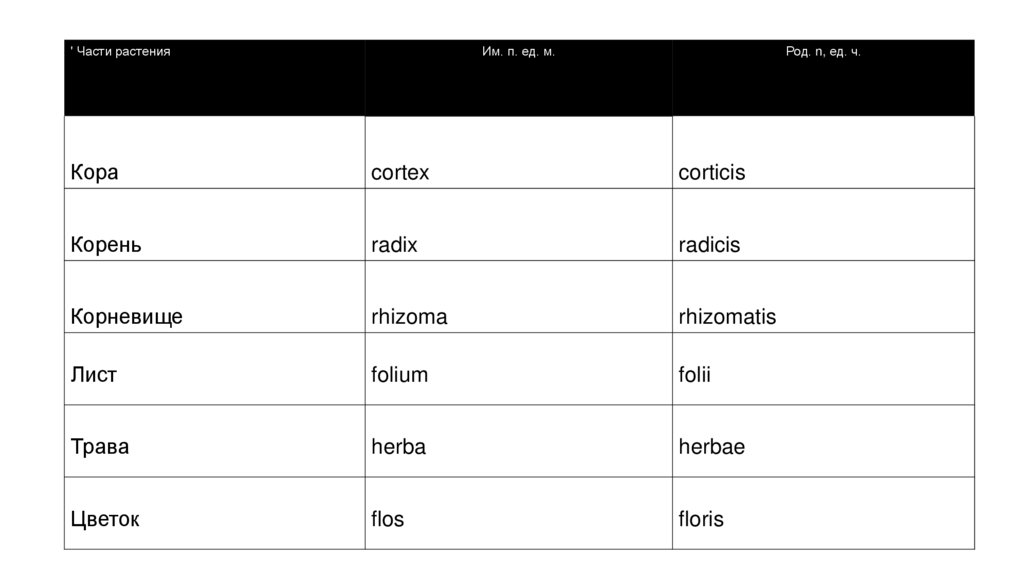
Task: Click the 'radicis' cell
Action: point(709,245)
